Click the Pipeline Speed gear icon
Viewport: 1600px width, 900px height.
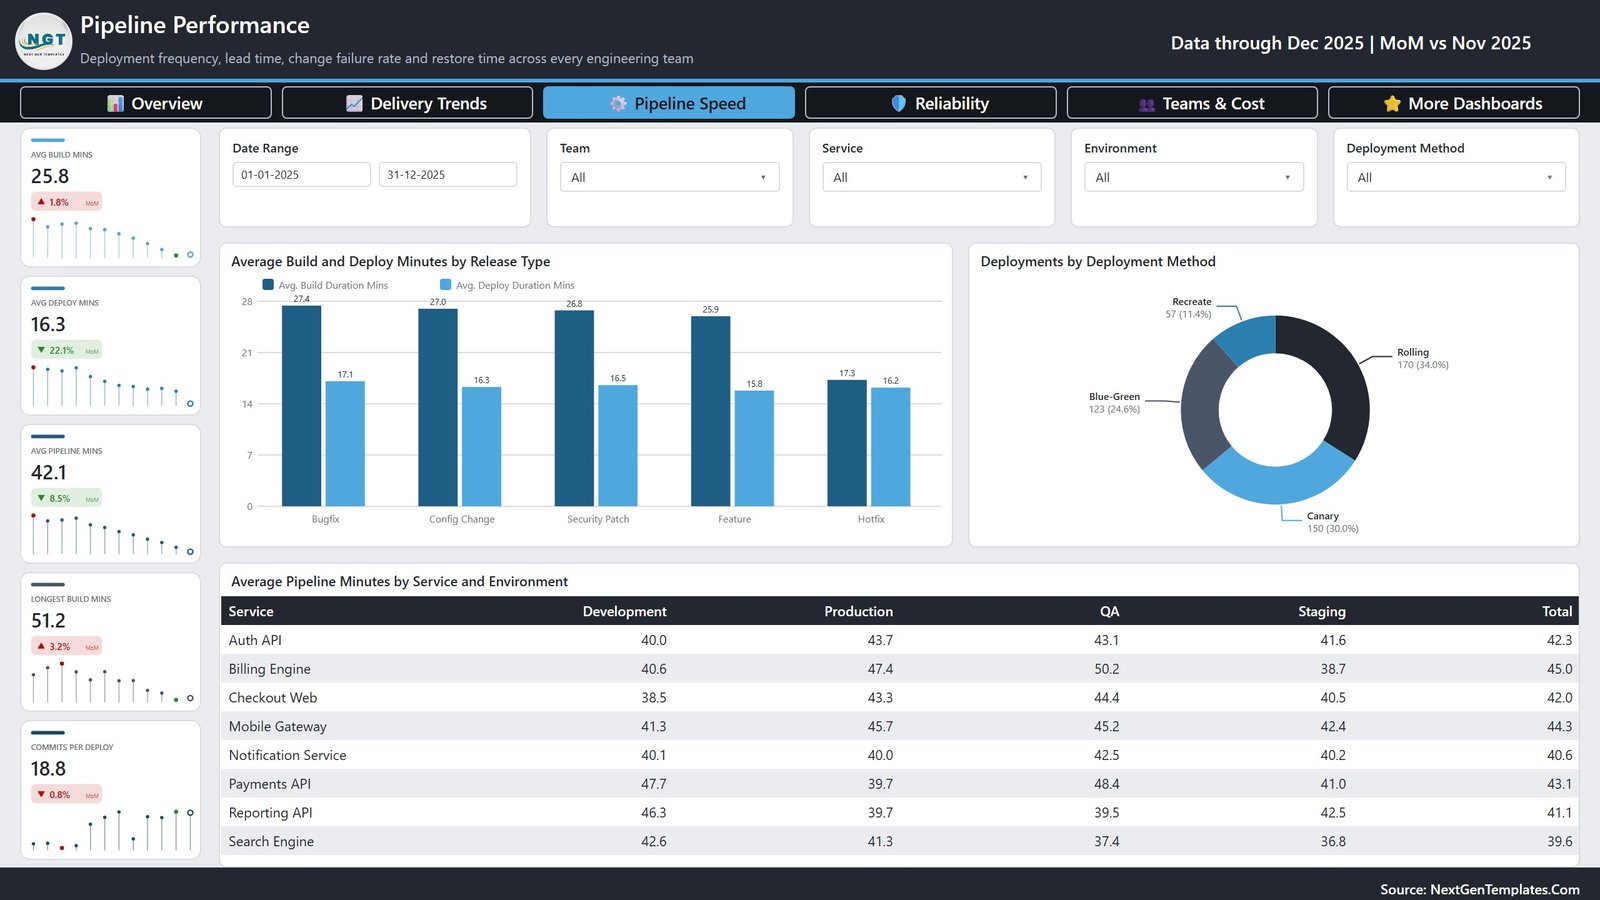click(618, 103)
